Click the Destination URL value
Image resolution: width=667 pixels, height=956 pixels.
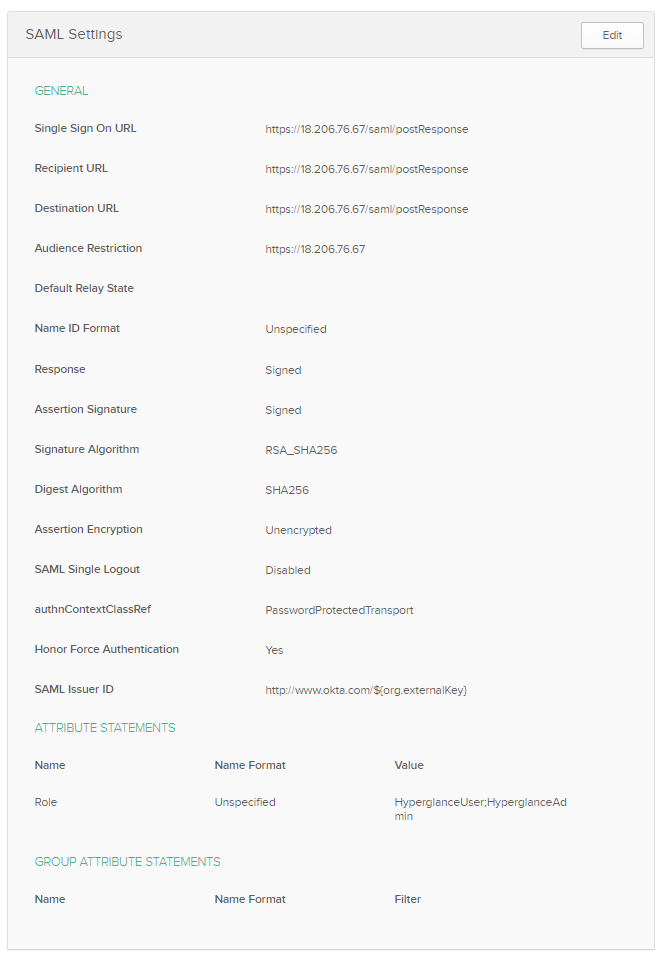(x=366, y=209)
